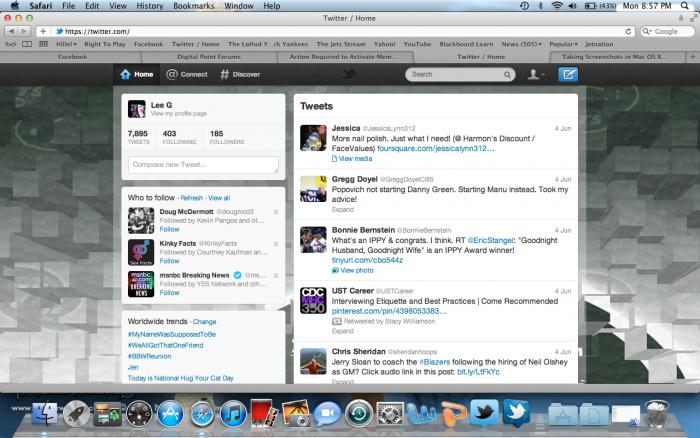This screenshot has height=438, width=700.
Task: Change the Worldwide trends location
Action: coord(204,321)
